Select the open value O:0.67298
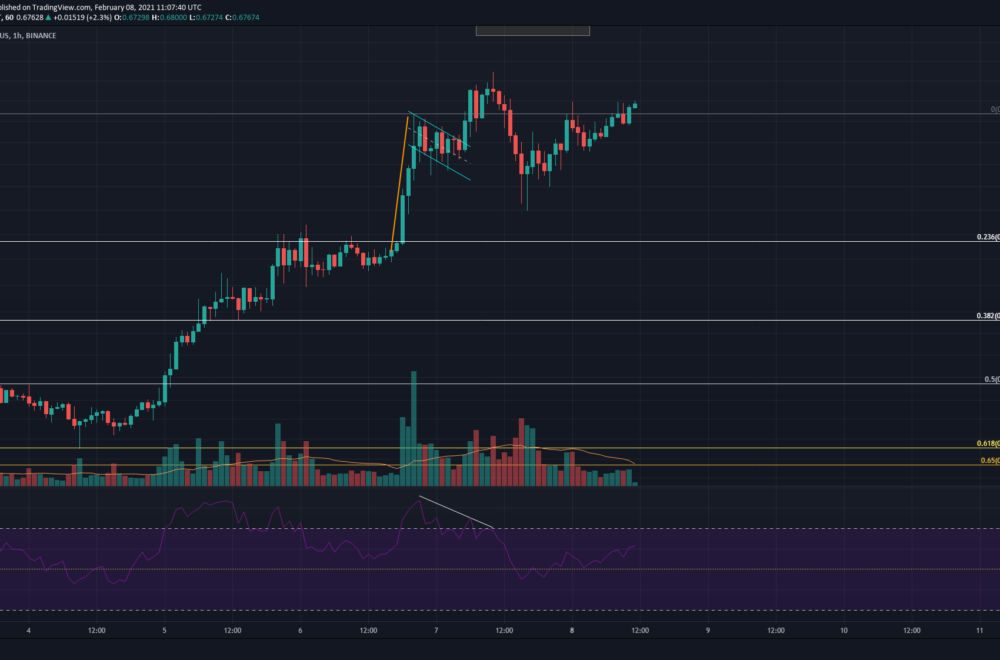Image resolution: width=1000 pixels, height=660 pixels. [132, 17]
